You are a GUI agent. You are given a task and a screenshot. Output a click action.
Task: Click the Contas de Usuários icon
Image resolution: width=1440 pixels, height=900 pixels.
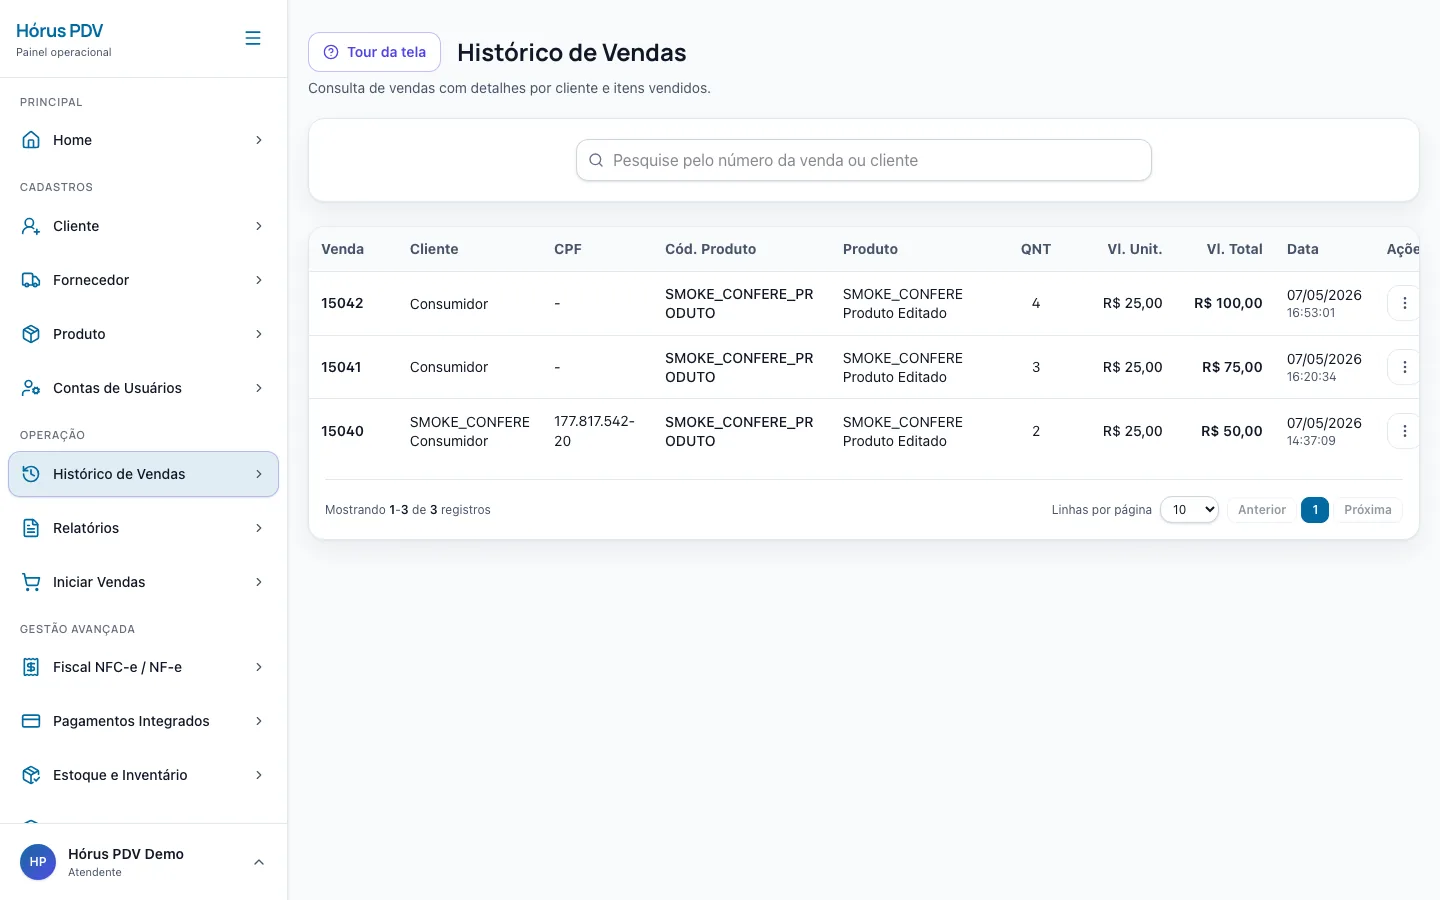(x=31, y=388)
